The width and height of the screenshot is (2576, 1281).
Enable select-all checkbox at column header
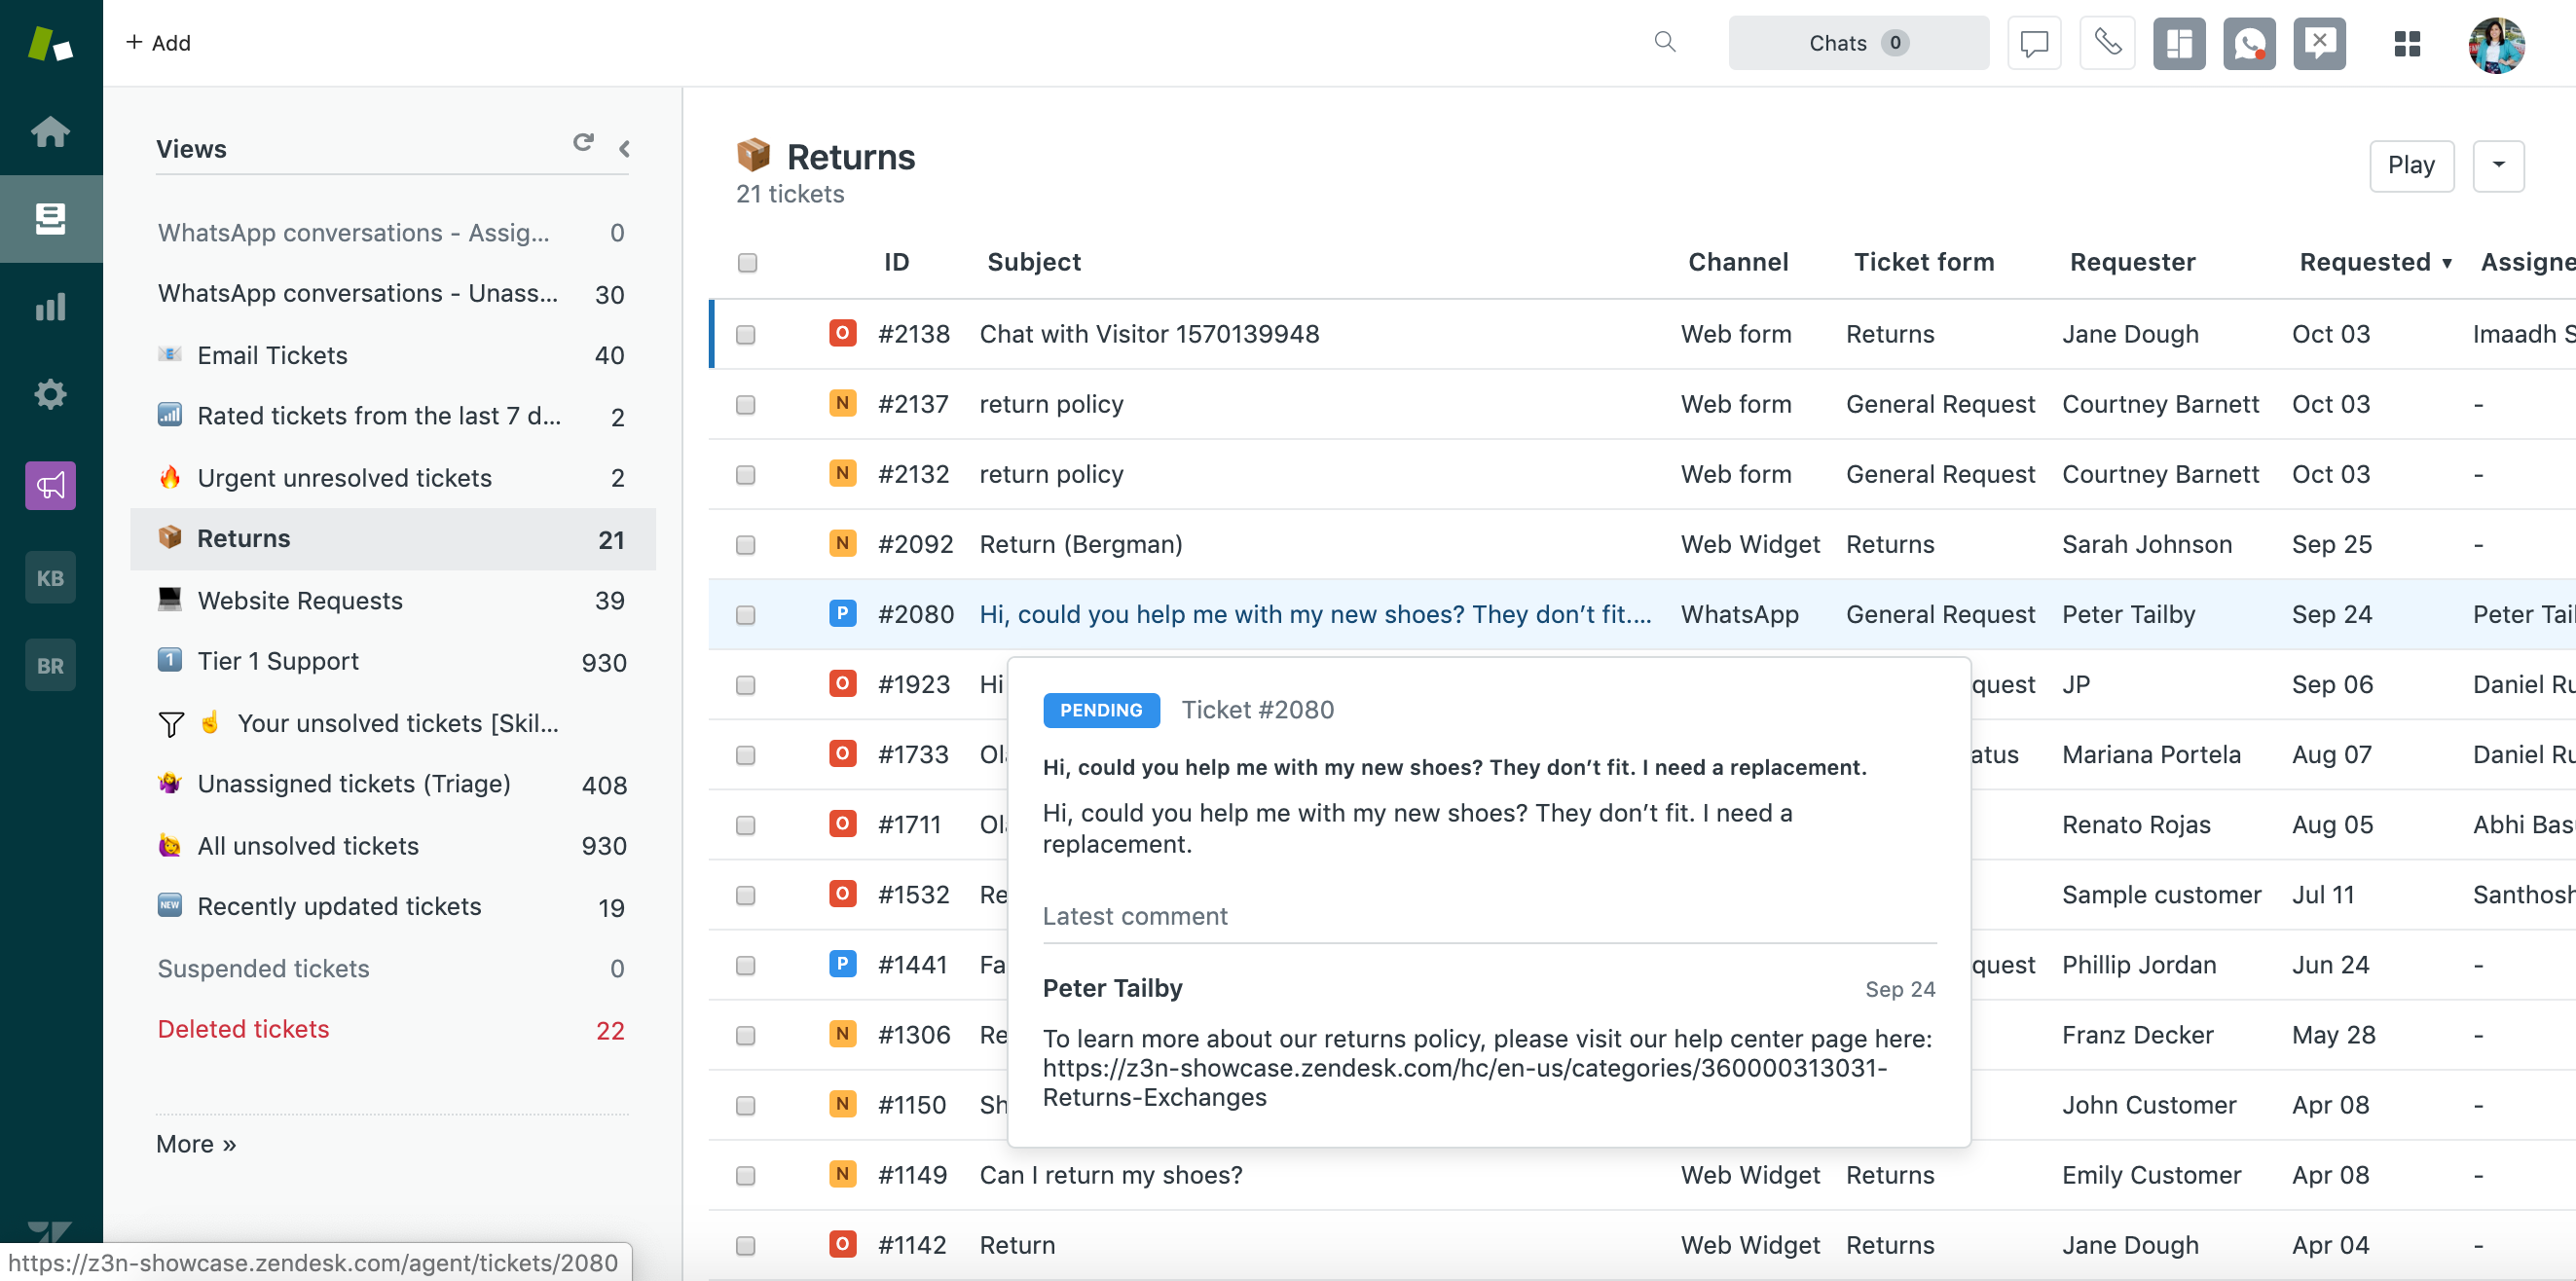pos(748,261)
